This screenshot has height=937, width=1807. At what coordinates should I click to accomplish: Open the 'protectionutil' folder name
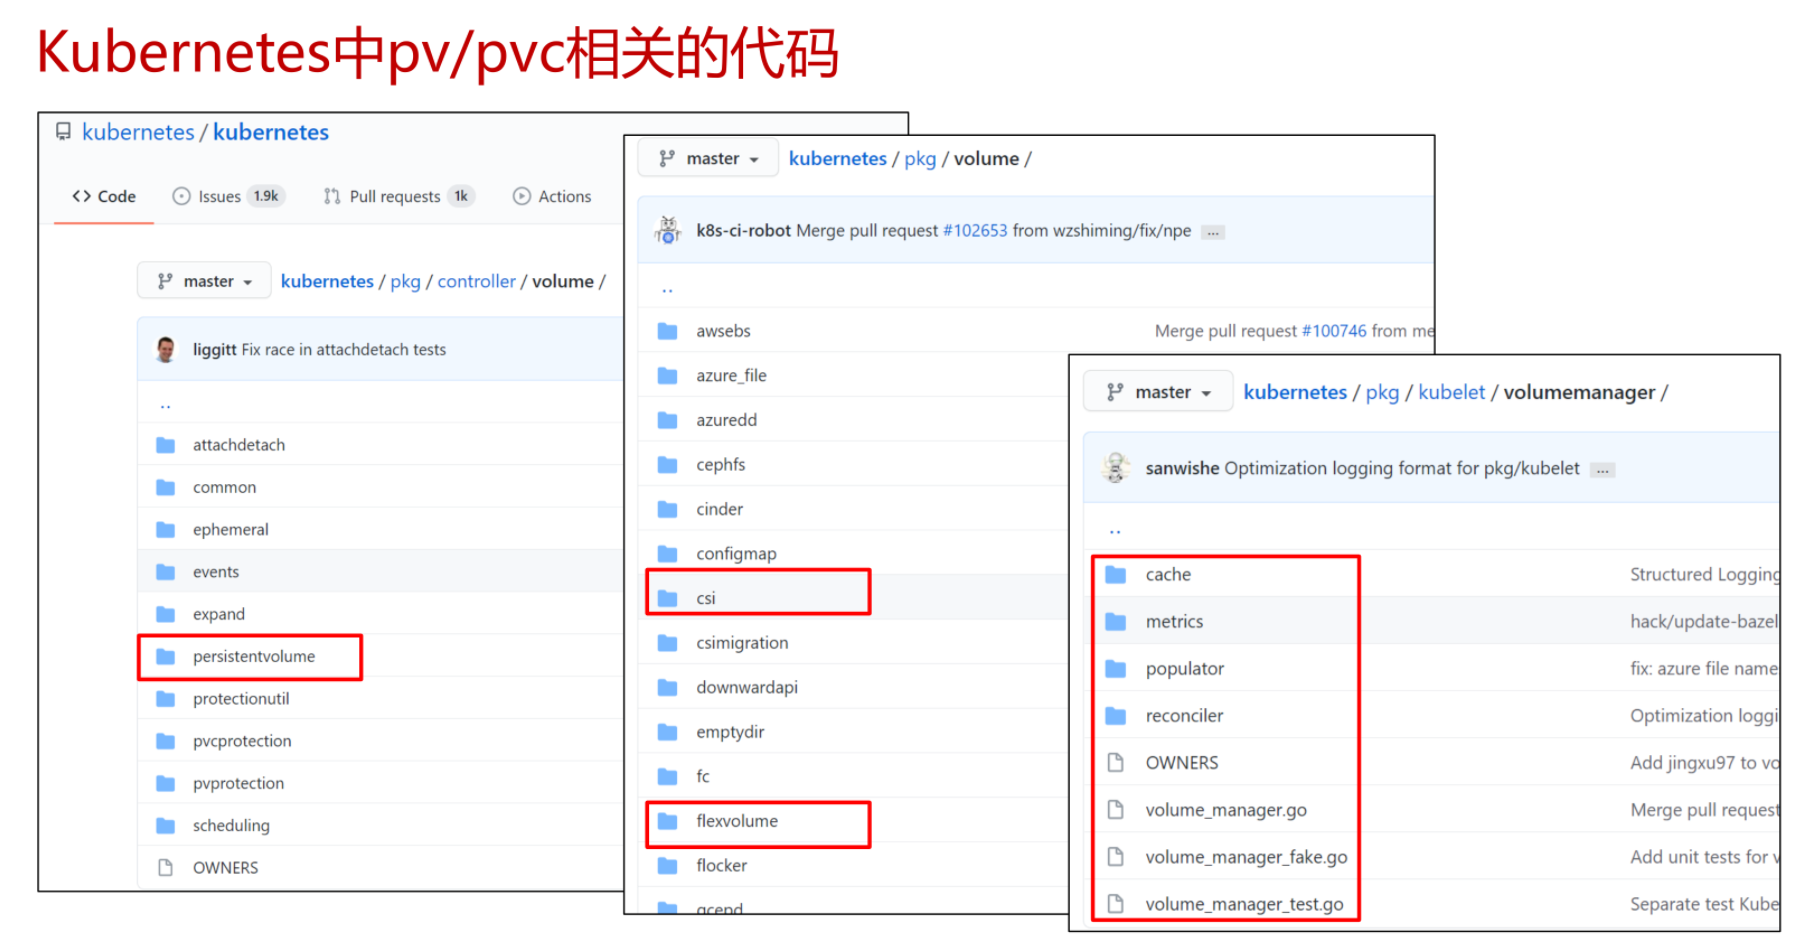(x=241, y=699)
